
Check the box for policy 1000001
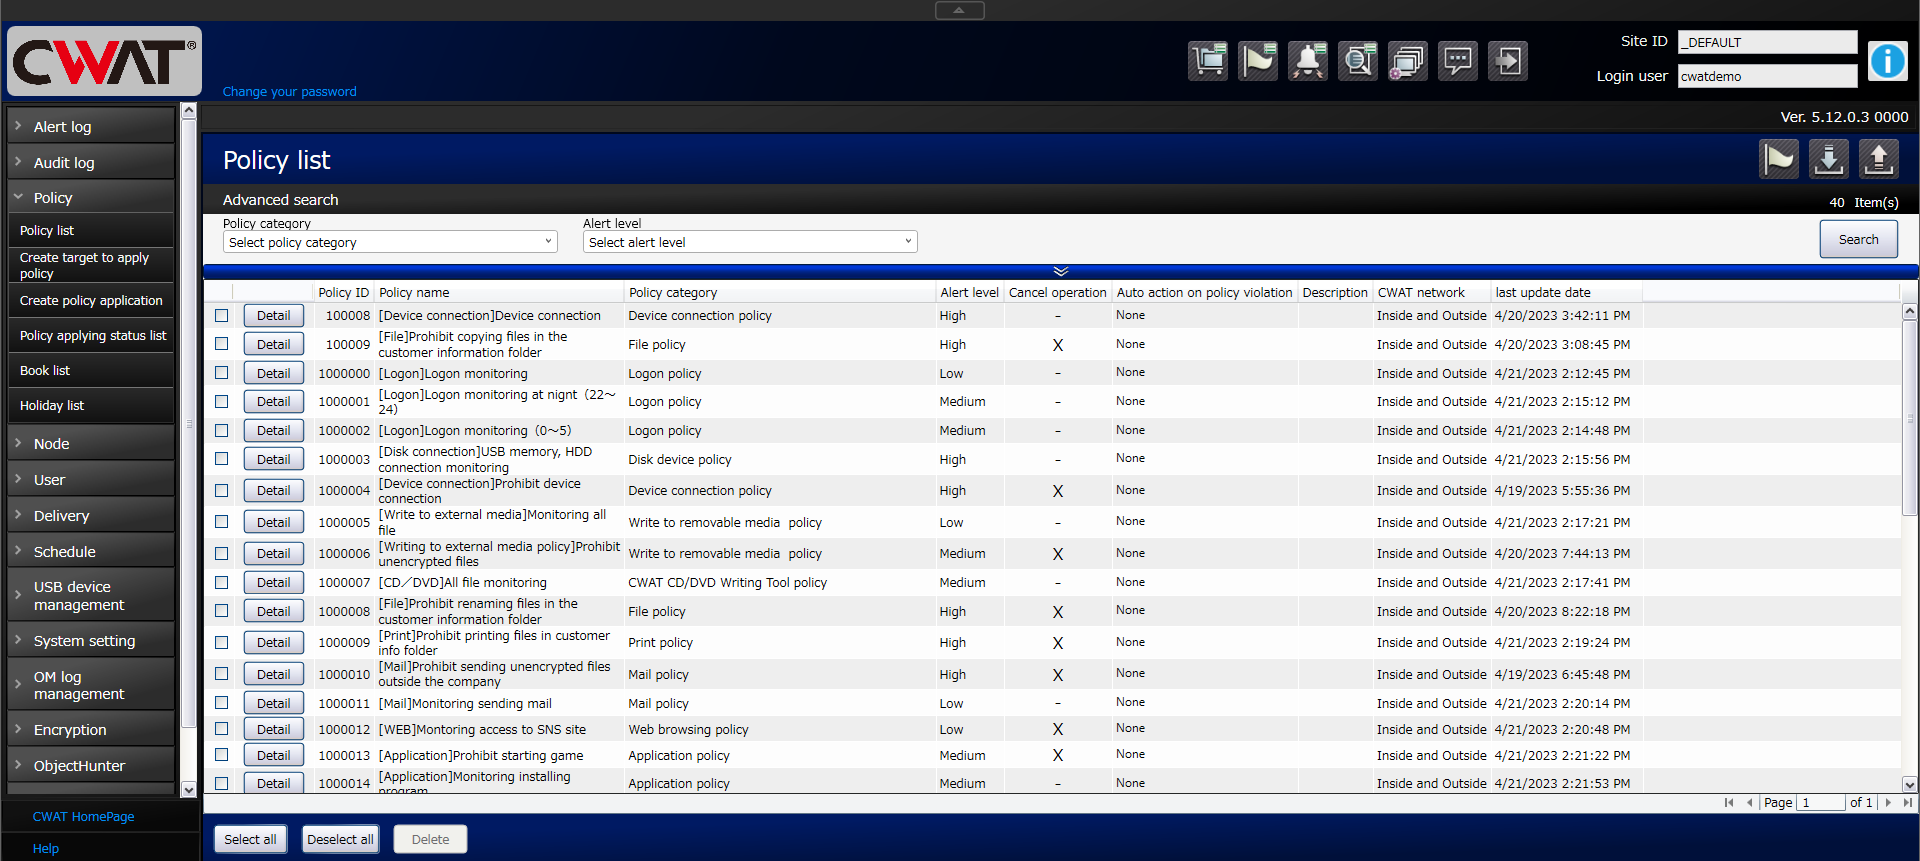[x=222, y=401]
